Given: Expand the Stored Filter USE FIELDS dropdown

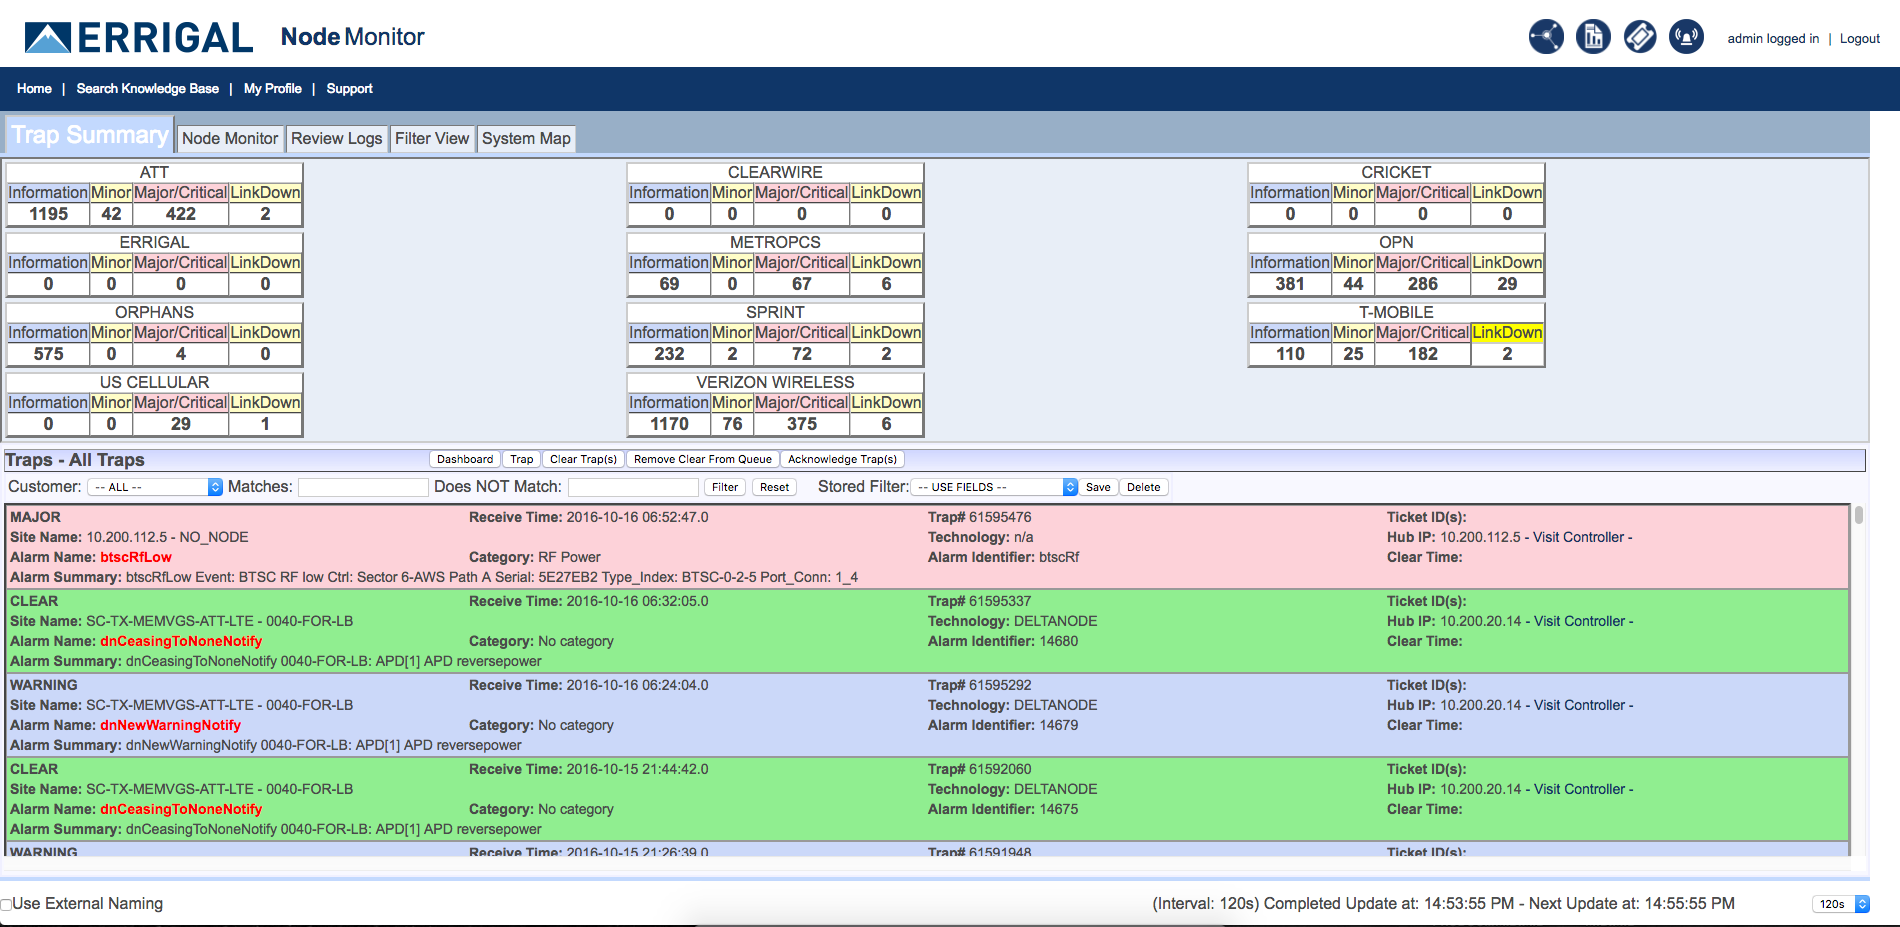Looking at the screenshot, I should point(996,487).
